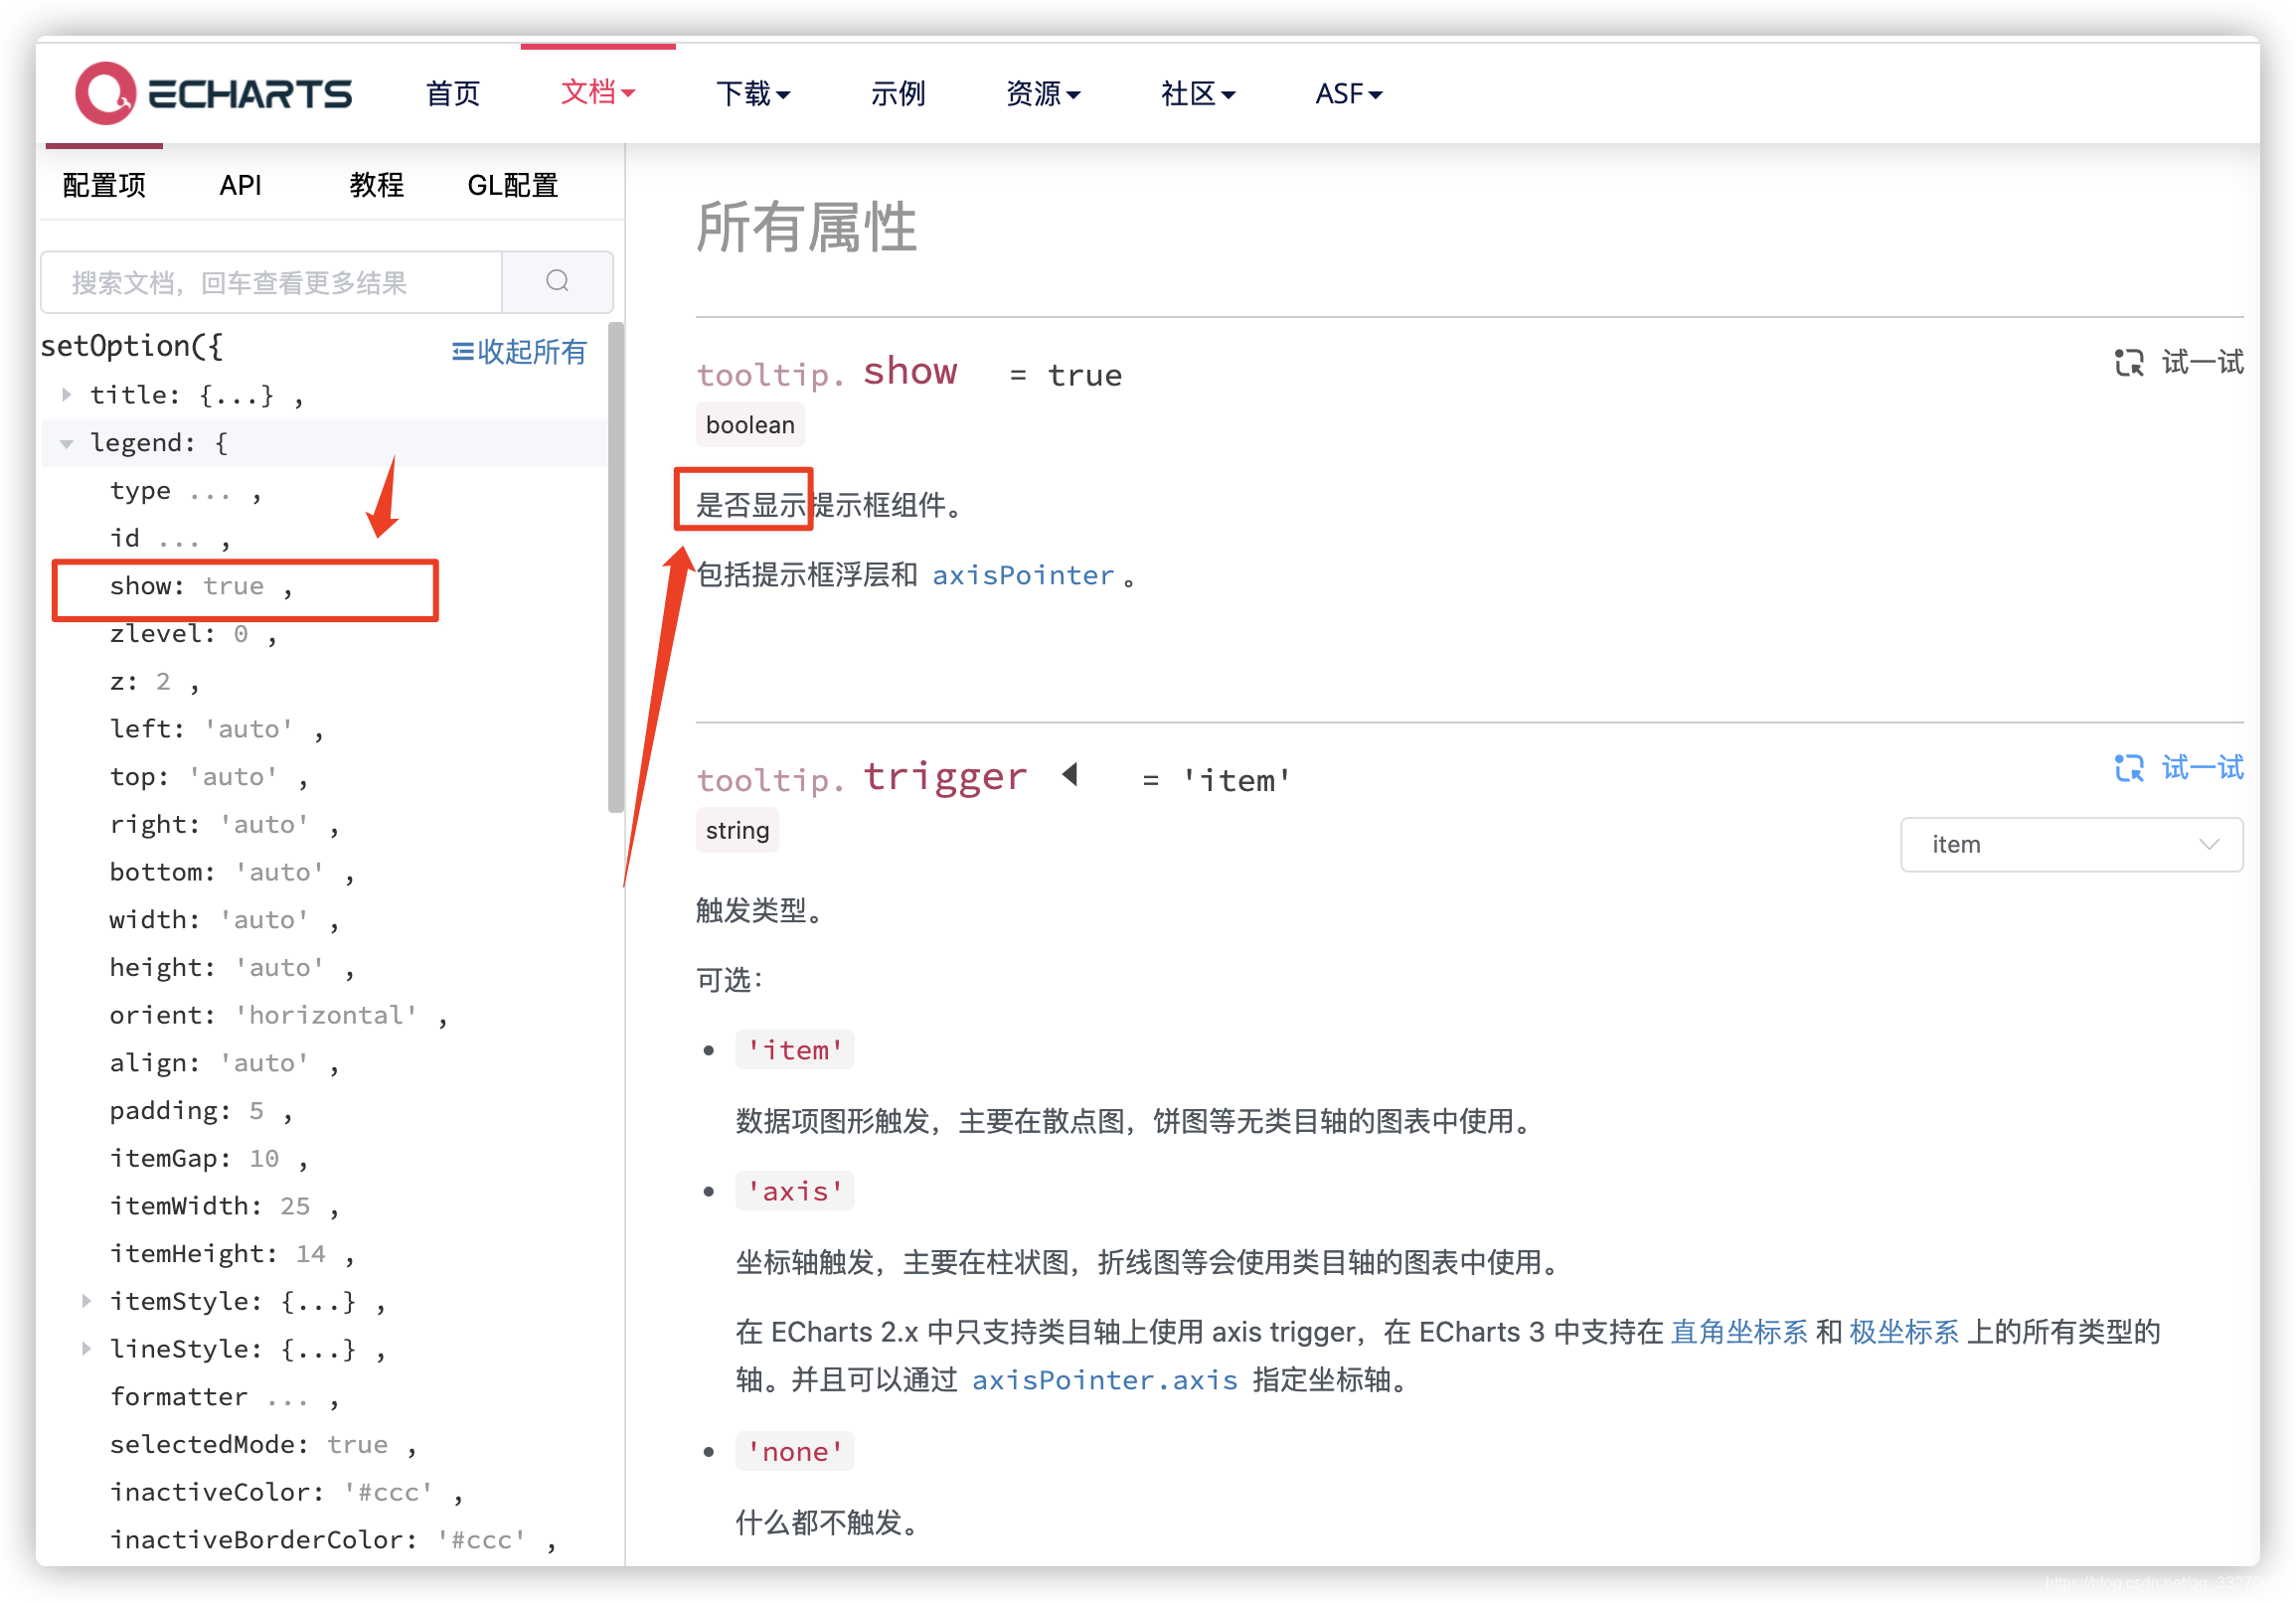Follow the 直角坐标系 link
This screenshot has width=2296, height=1602.
pos(1739,1333)
